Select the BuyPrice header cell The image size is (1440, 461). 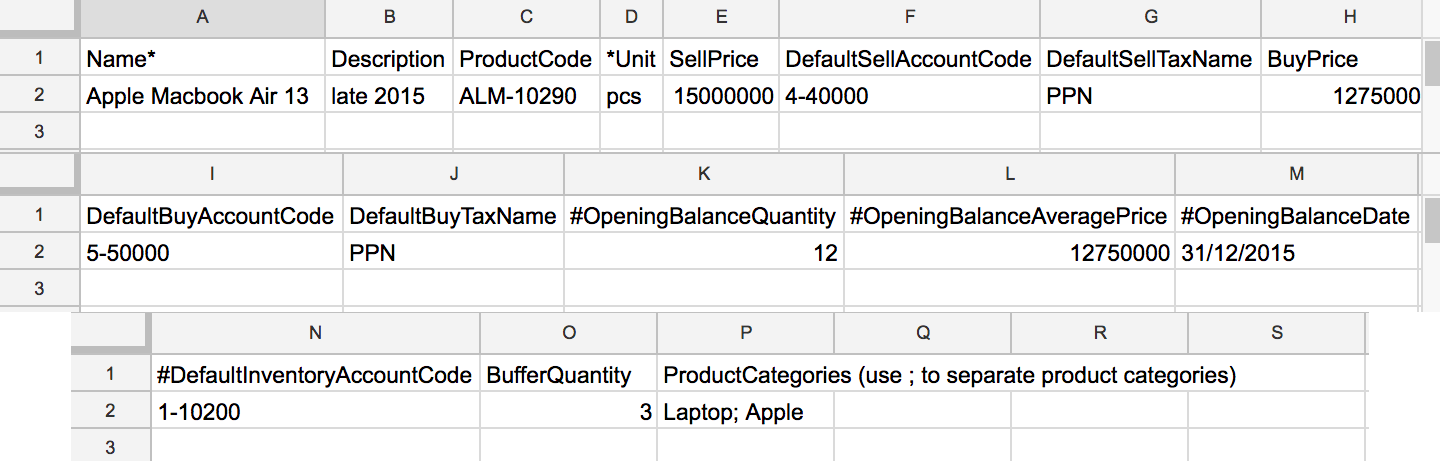pyautogui.click(x=1340, y=59)
